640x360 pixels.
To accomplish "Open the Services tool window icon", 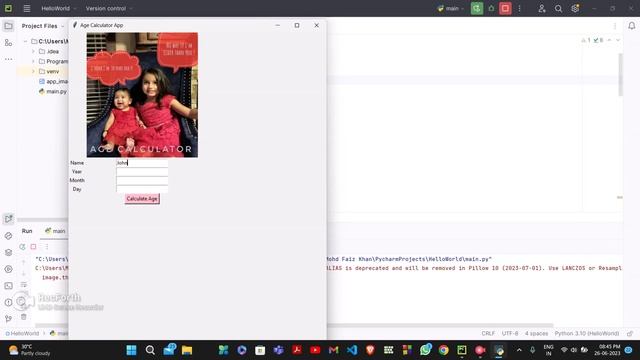I will tap(8, 269).
